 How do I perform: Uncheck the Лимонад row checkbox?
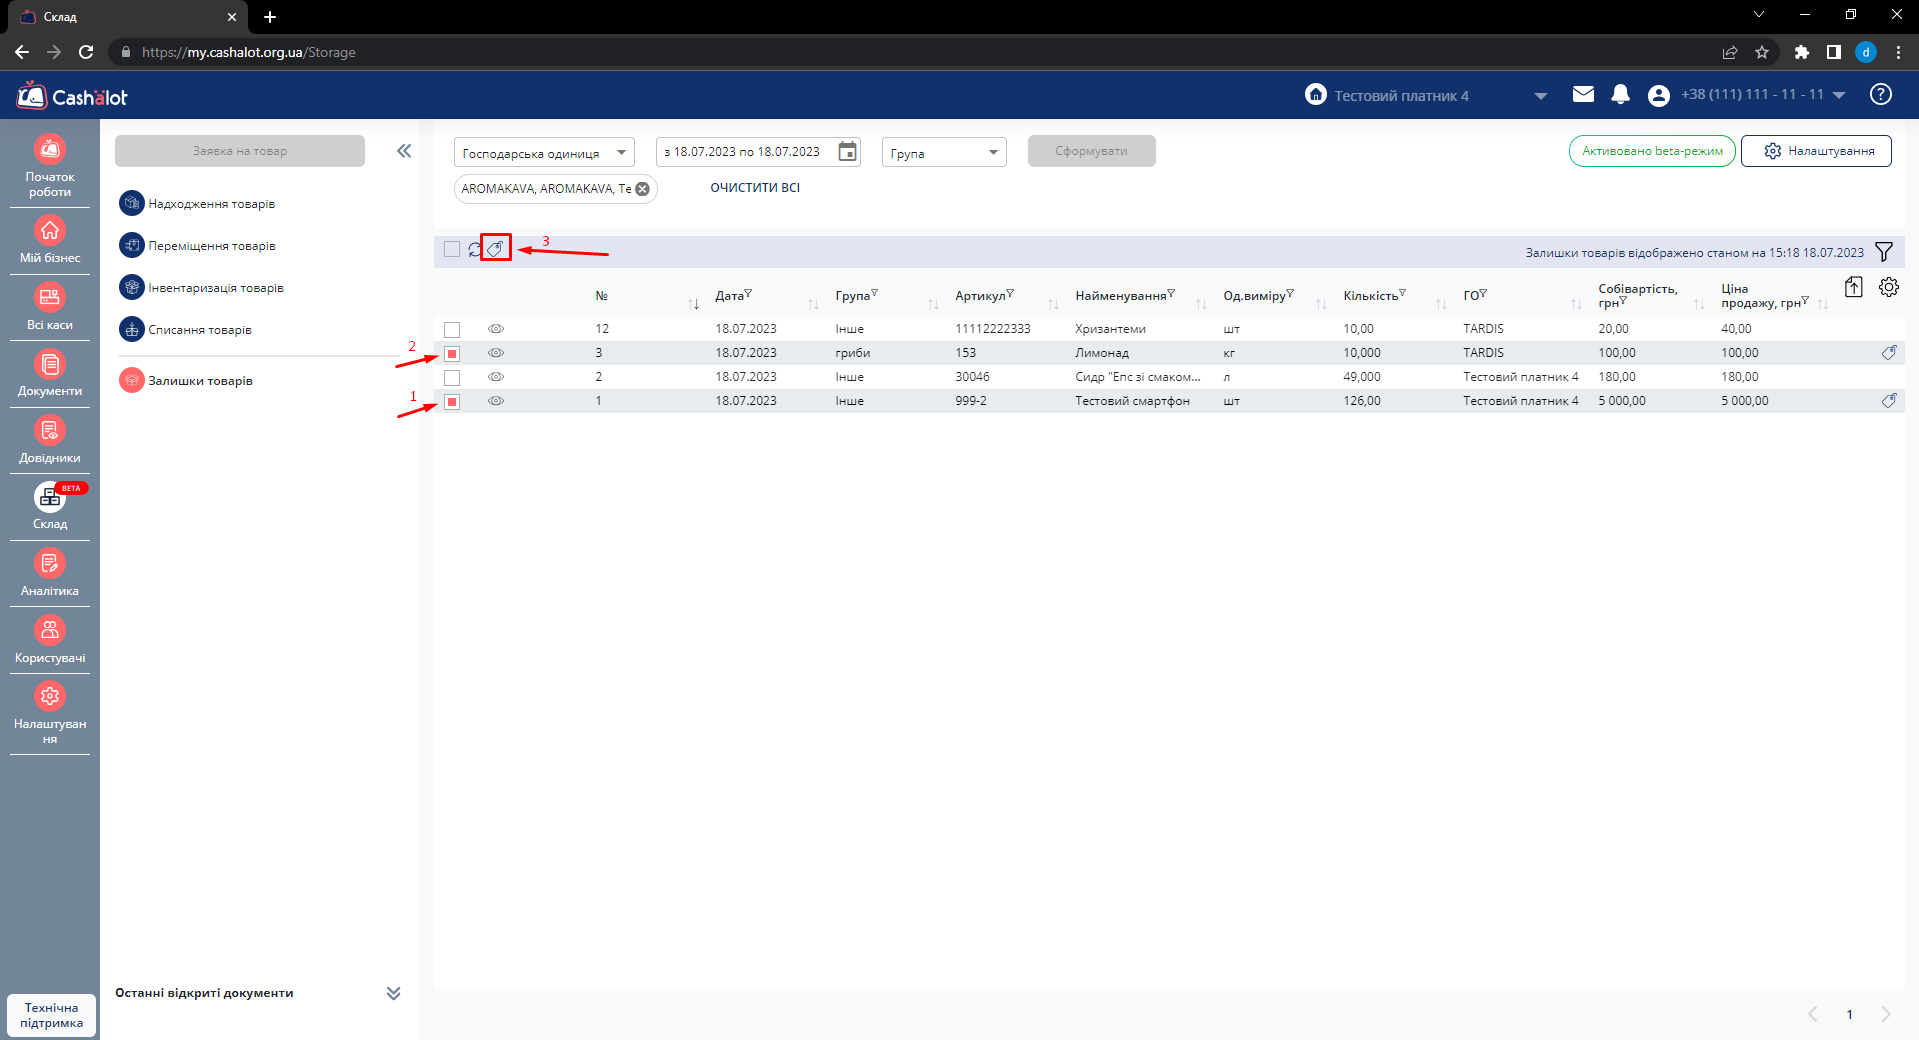click(x=452, y=353)
